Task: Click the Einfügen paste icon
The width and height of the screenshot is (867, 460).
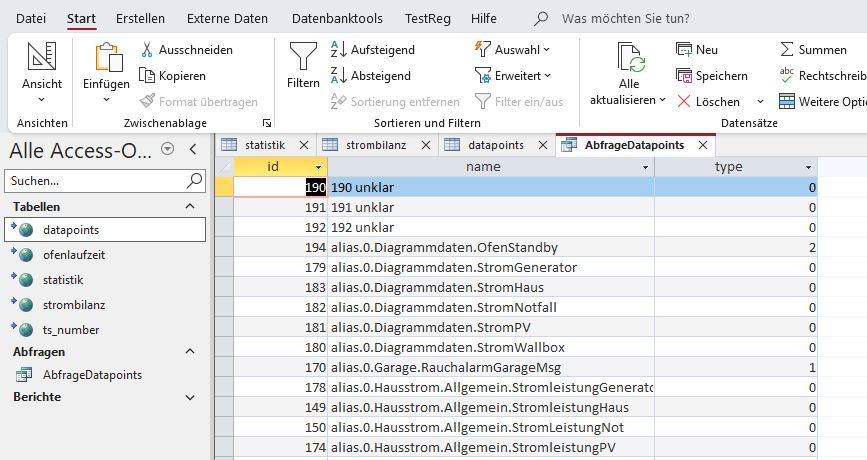Action: pyautogui.click(x=108, y=58)
